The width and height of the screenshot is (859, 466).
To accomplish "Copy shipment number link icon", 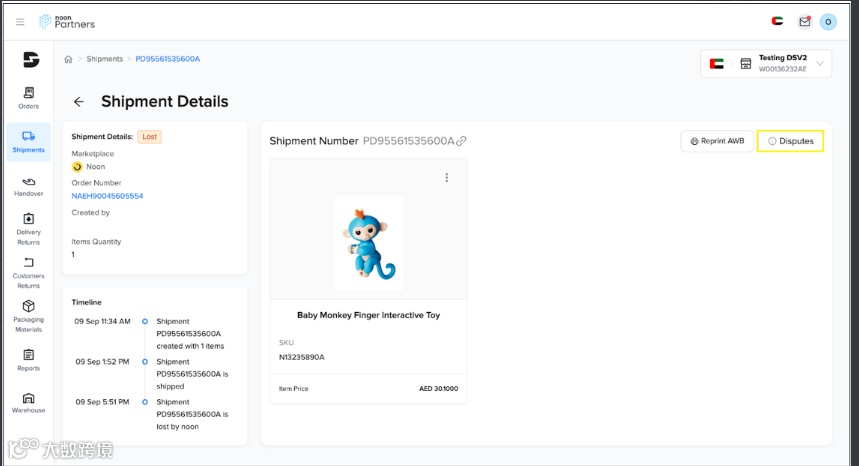I will pyautogui.click(x=461, y=141).
